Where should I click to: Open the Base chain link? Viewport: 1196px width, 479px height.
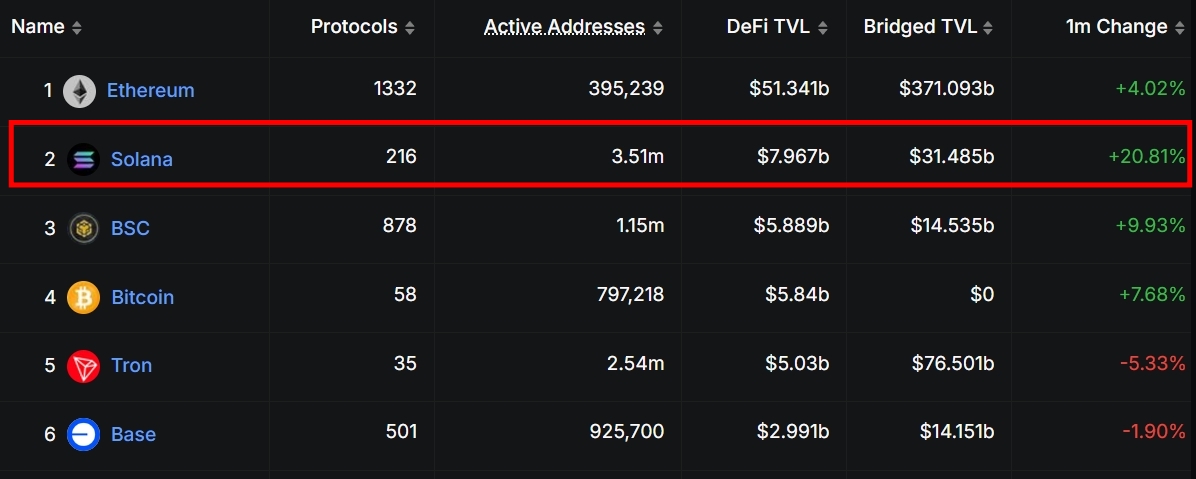pyautogui.click(x=133, y=434)
